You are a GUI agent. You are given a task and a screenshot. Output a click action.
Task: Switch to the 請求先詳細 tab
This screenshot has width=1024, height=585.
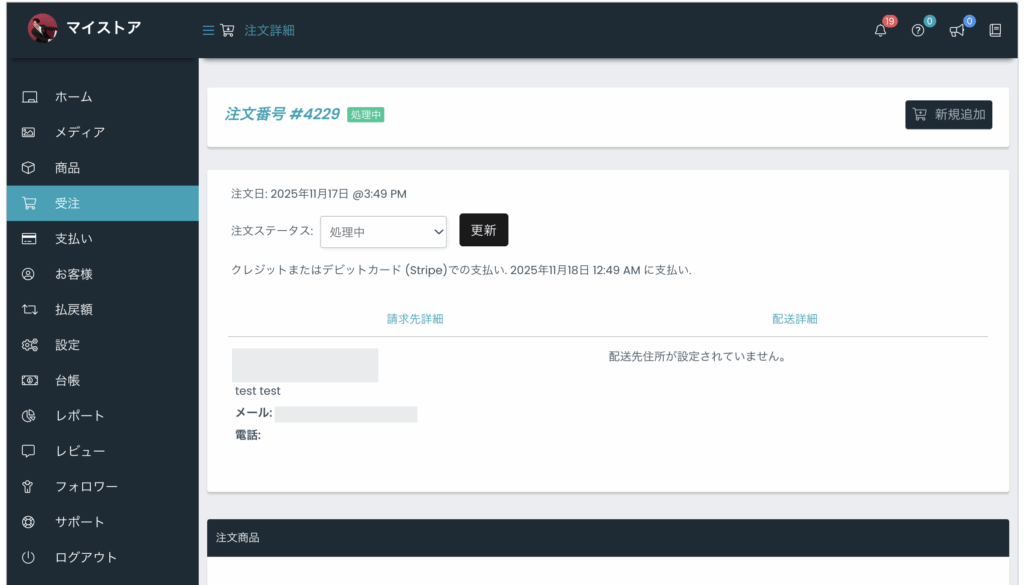pyautogui.click(x=415, y=319)
